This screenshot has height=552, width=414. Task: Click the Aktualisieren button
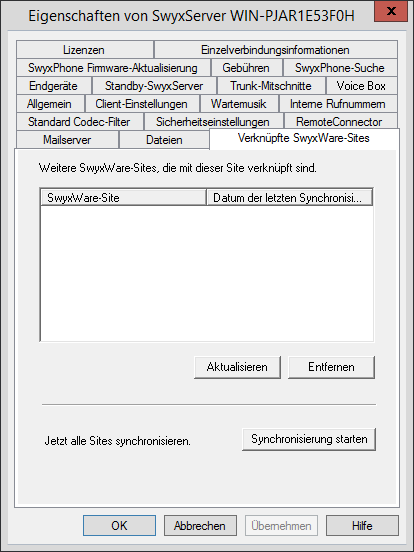click(x=237, y=367)
